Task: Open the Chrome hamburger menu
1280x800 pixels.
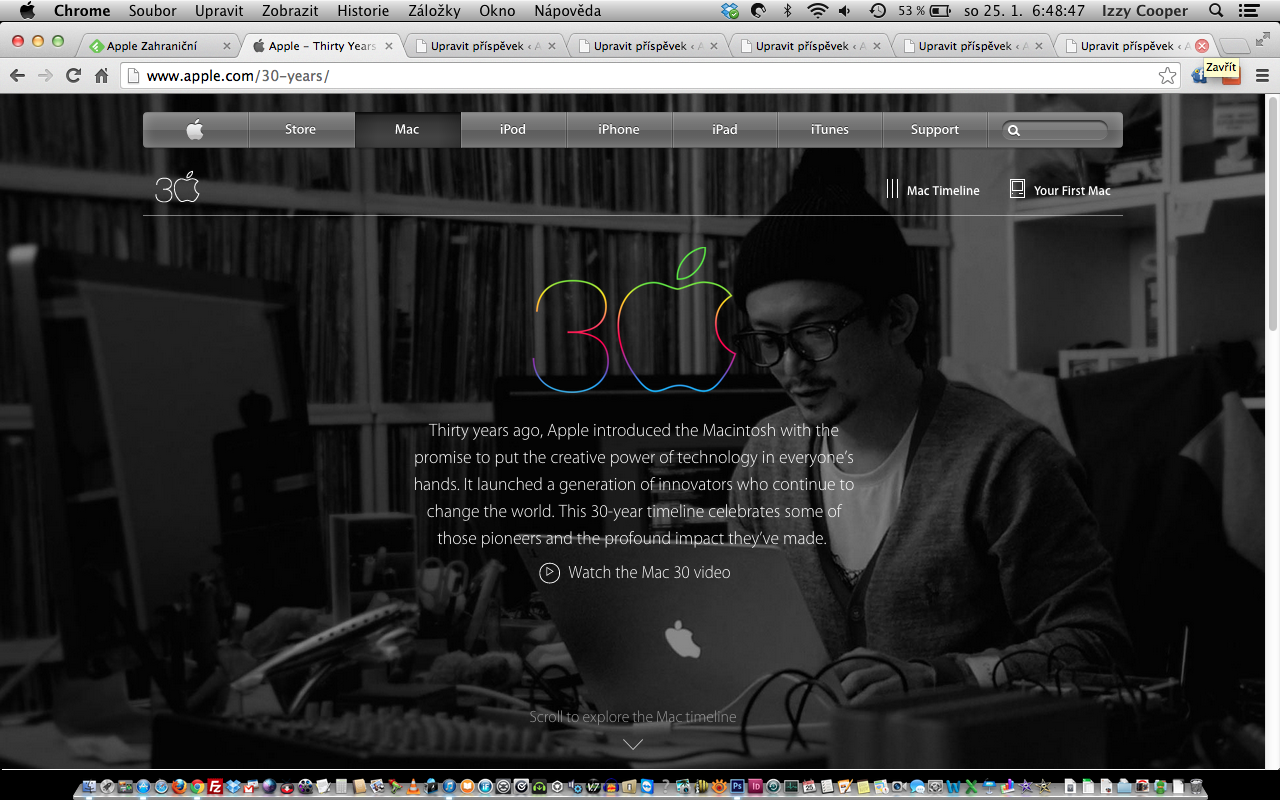Action: click(1262, 76)
